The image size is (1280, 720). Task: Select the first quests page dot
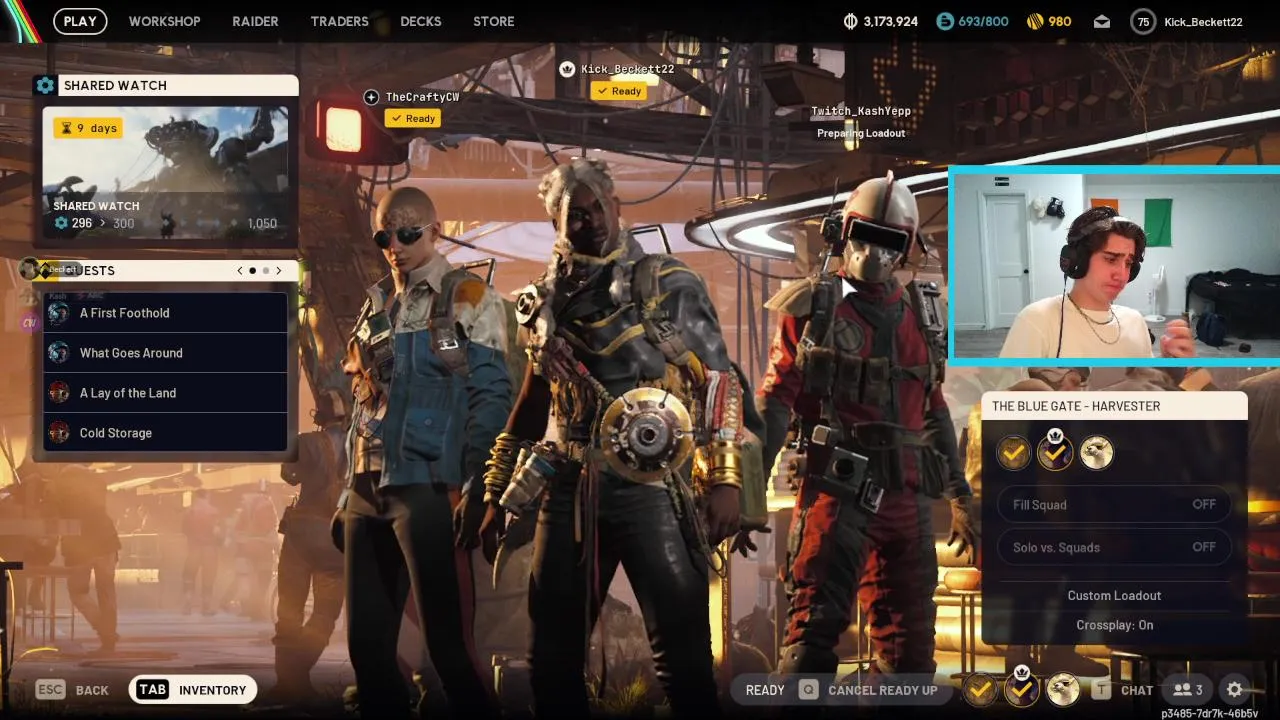point(252,271)
